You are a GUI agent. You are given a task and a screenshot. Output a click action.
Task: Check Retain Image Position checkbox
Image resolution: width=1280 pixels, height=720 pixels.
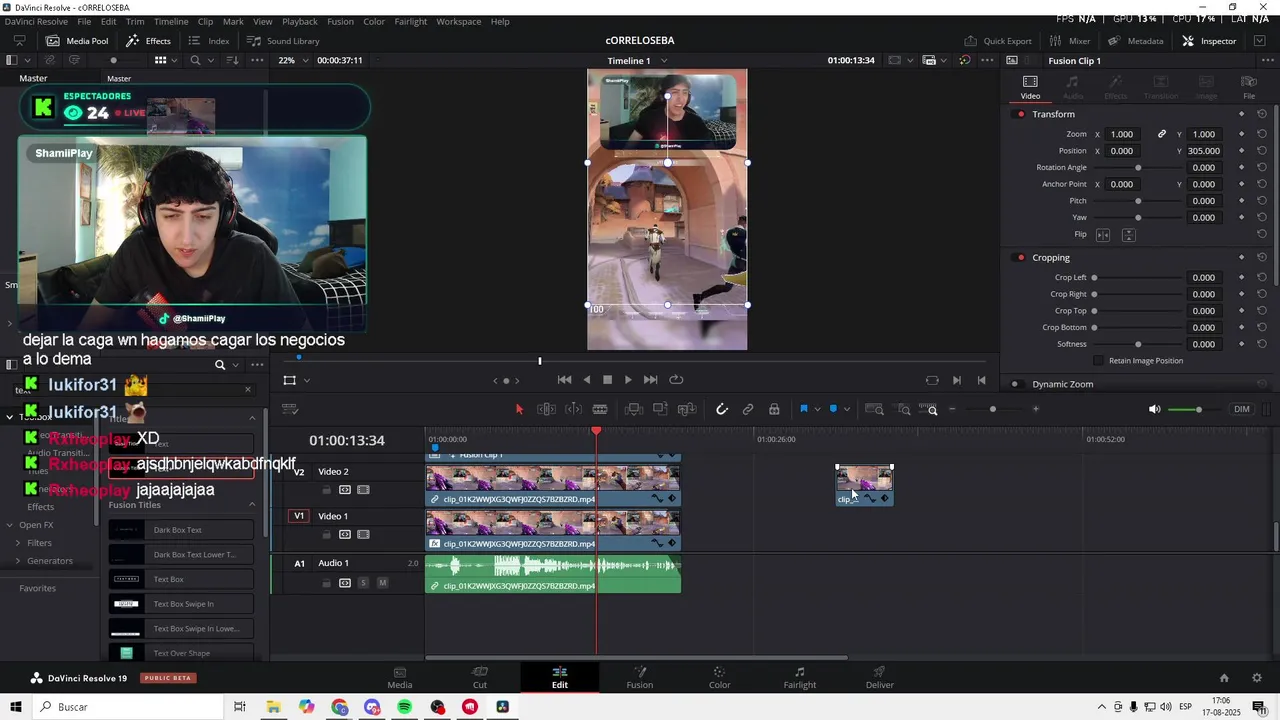tap(1099, 361)
